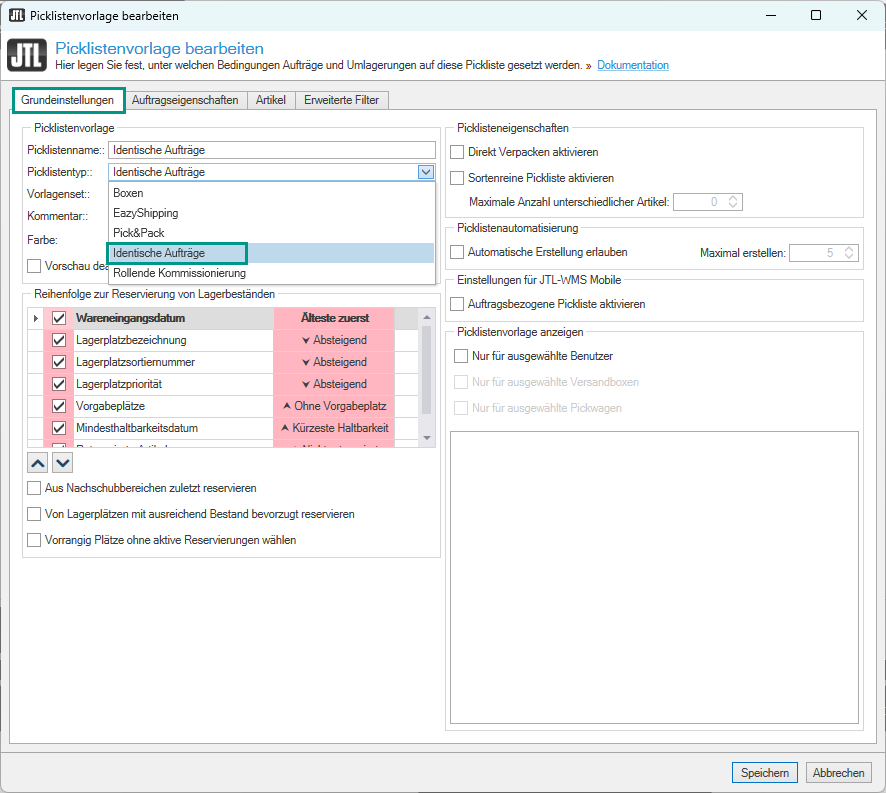
Task: Click the move-down arrow button below list
Action: pyautogui.click(x=62, y=462)
